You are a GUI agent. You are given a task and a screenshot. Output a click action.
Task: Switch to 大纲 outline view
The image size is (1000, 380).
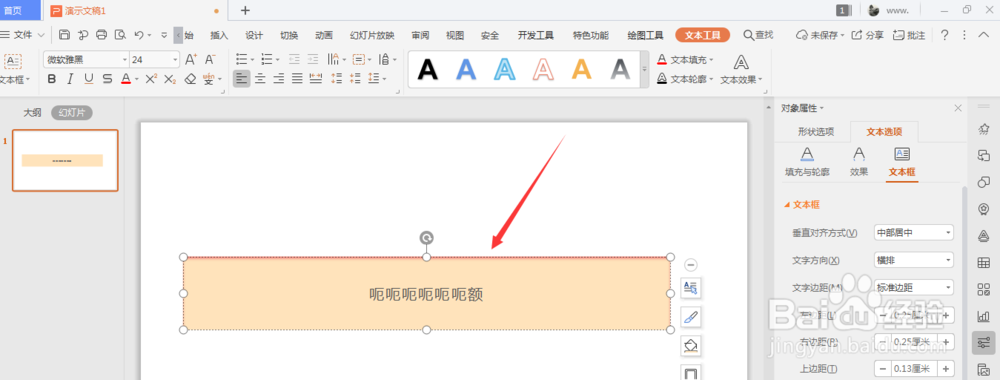33,113
